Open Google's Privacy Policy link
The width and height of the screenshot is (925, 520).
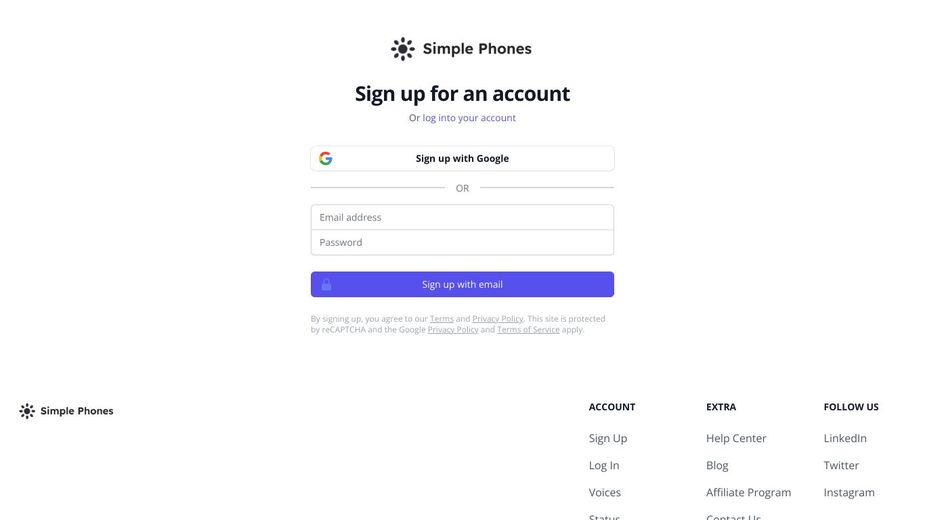(453, 330)
